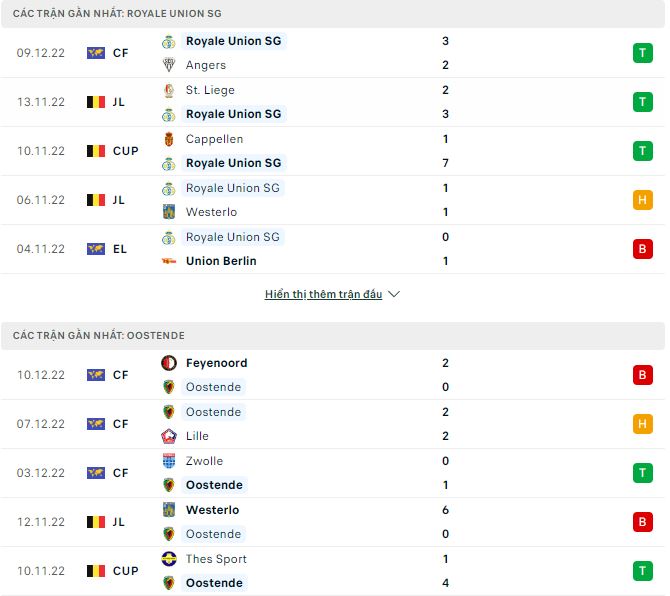Click the Thes Sport team logo
The width and height of the screenshot is (670, 596).
coord(168,559)
